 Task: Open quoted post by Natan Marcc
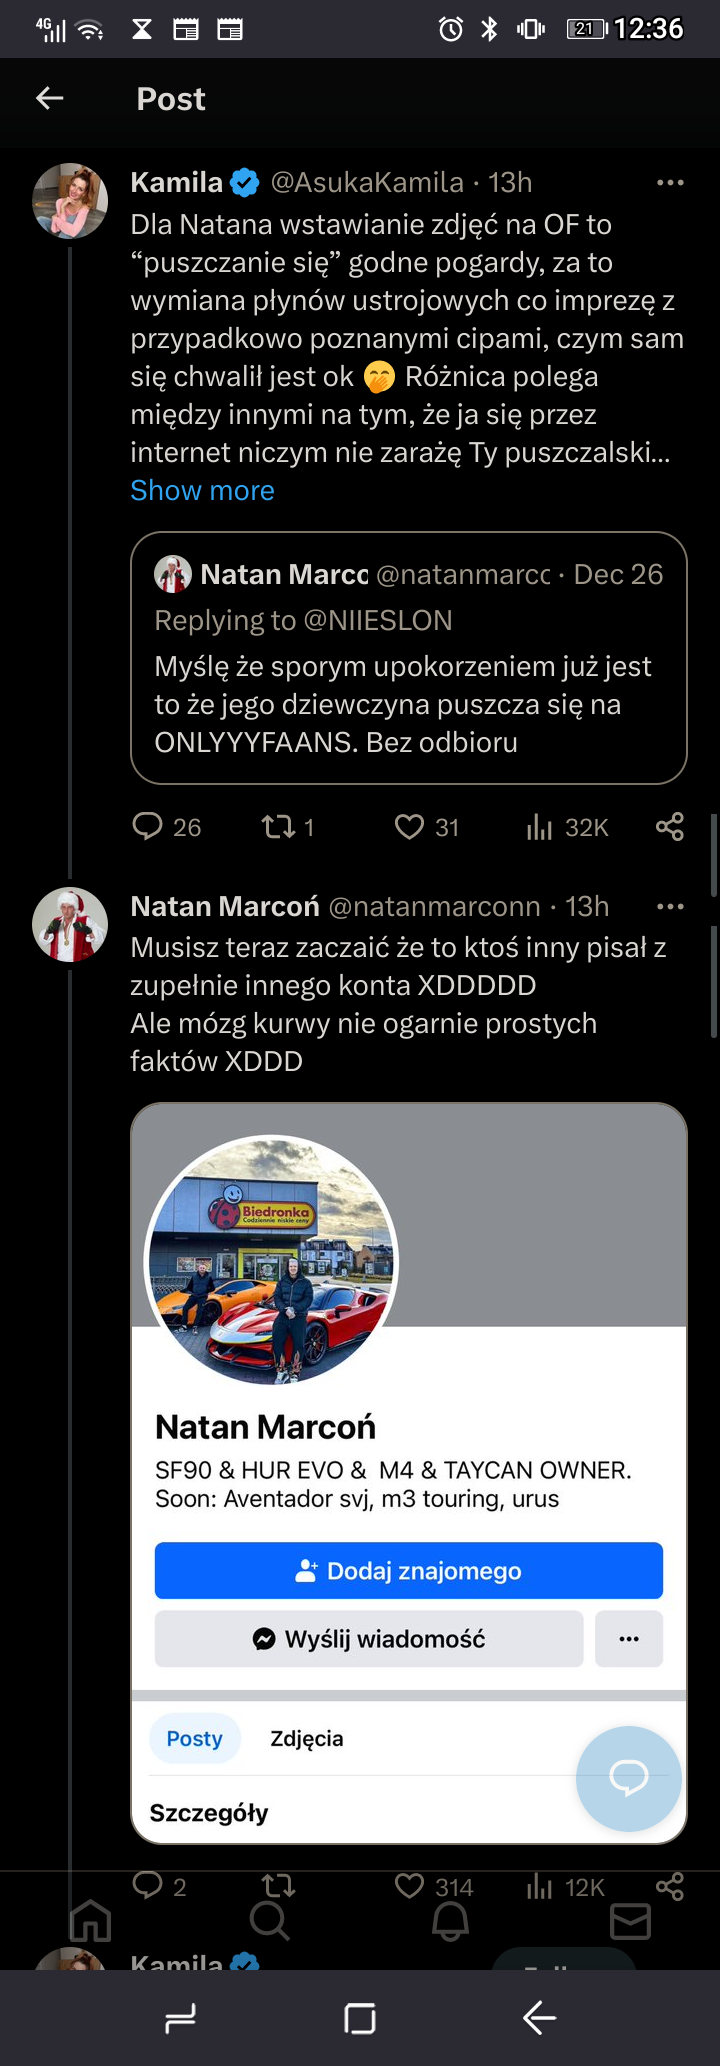pyautogui.click(x=408, y=690)
